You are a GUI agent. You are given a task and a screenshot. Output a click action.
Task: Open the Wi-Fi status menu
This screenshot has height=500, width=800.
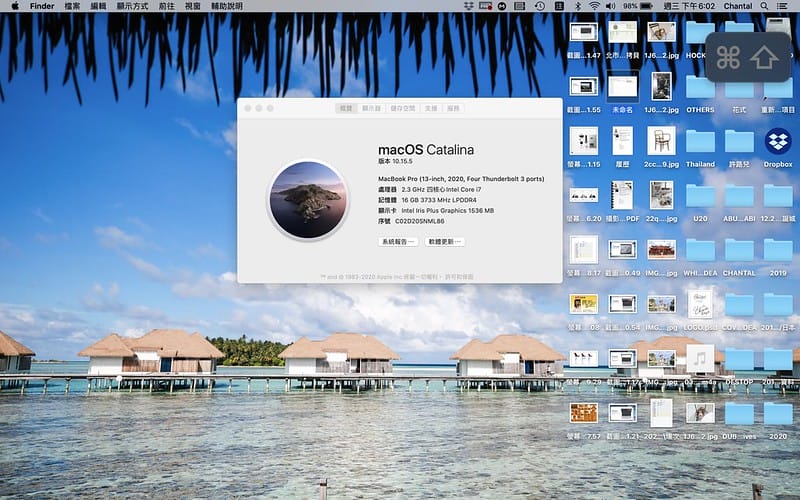coord(594,6)
